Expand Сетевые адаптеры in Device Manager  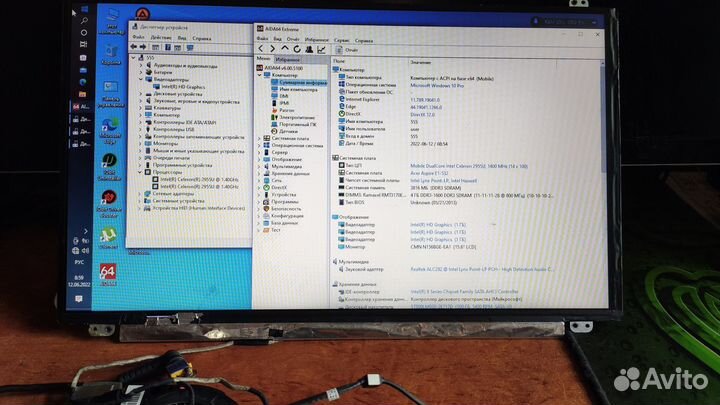tap(140, 194)
